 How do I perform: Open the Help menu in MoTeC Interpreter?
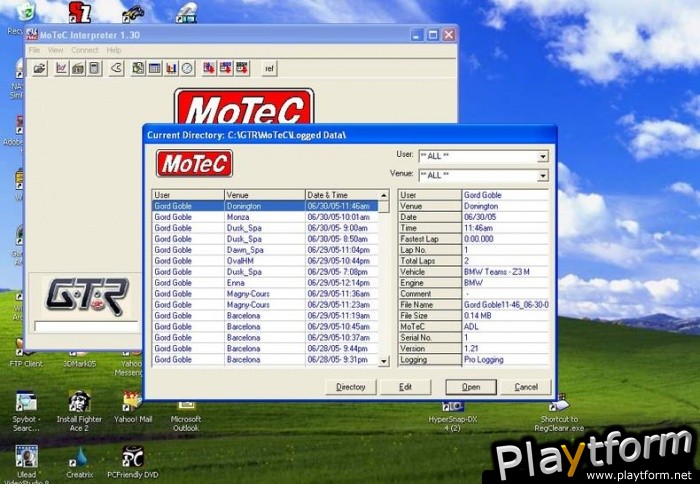[114, 50]
